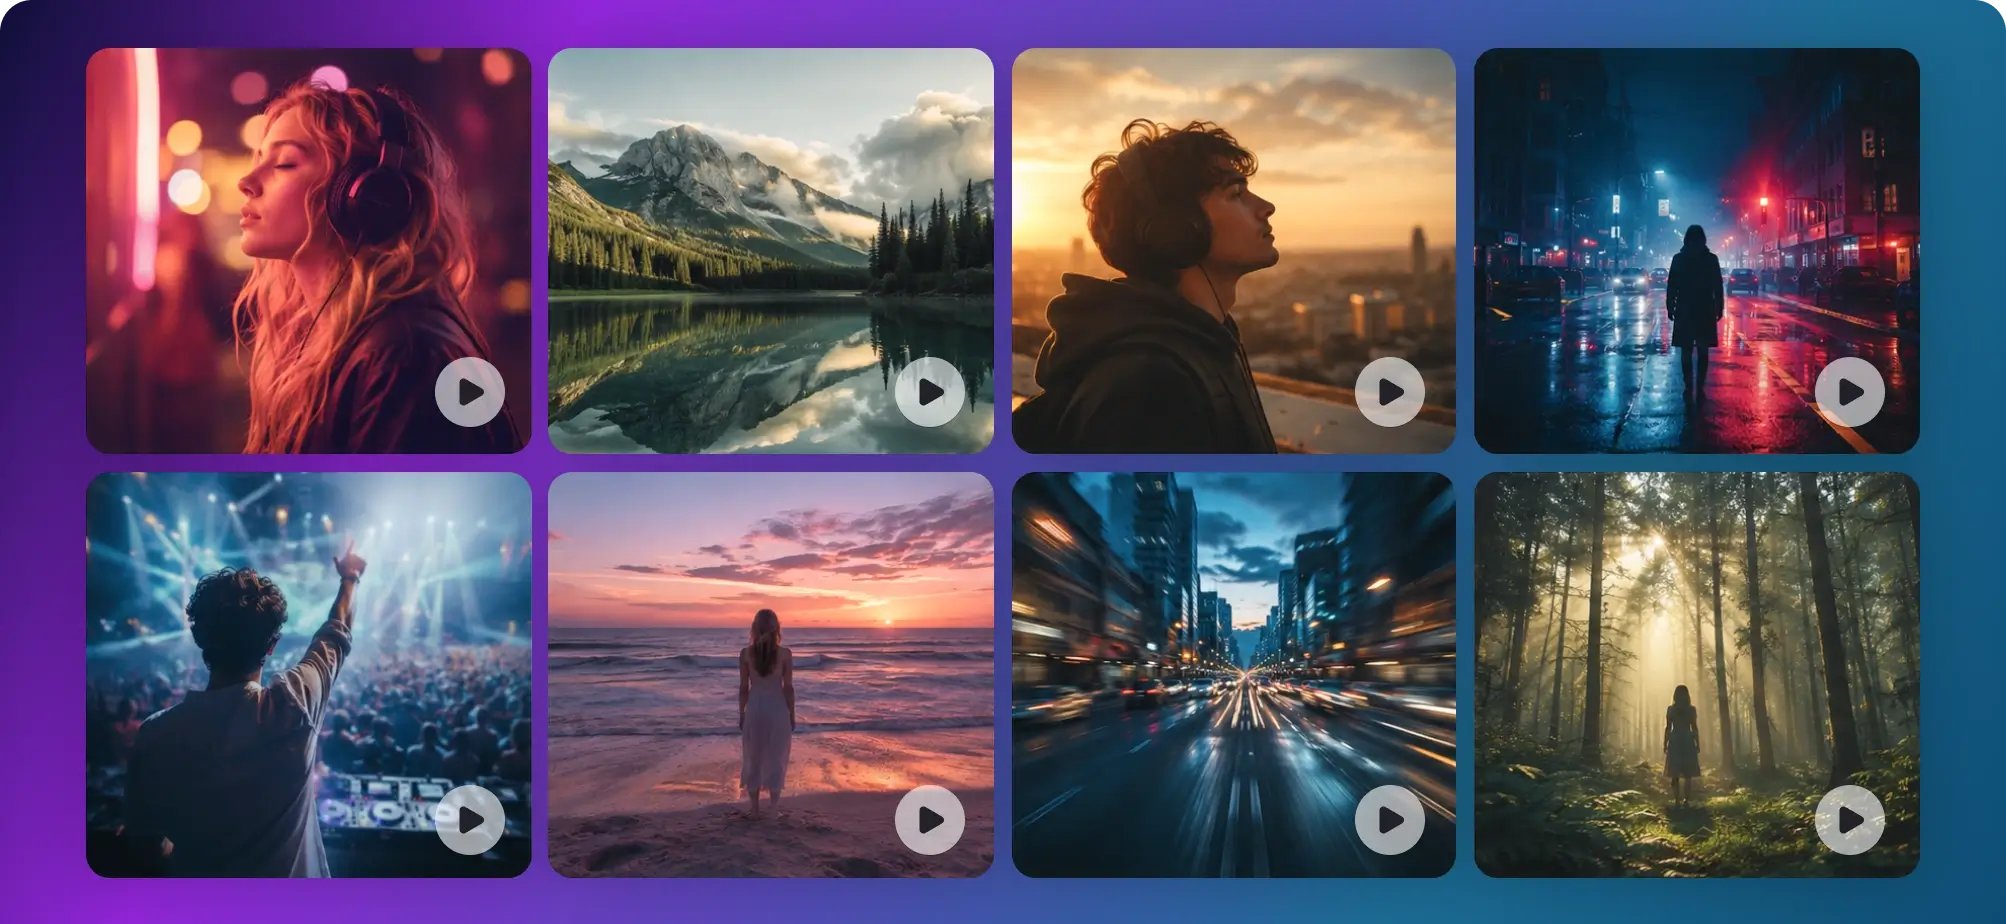The image size is (2006, 924).
Task: Play the rainy neon city street video
Action: click(1850, 392)
